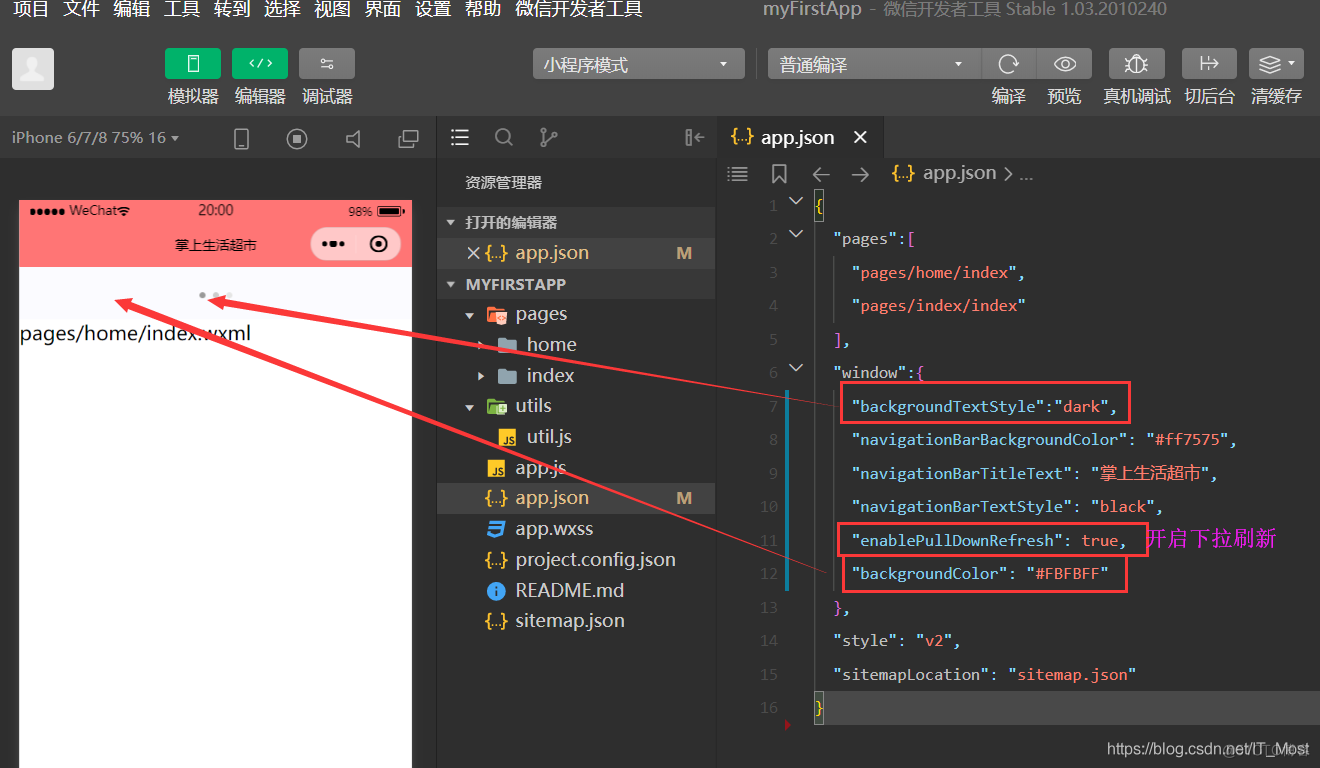
Task: Collapse the sidebar panel icon
Action: click(x=694, y=137)
